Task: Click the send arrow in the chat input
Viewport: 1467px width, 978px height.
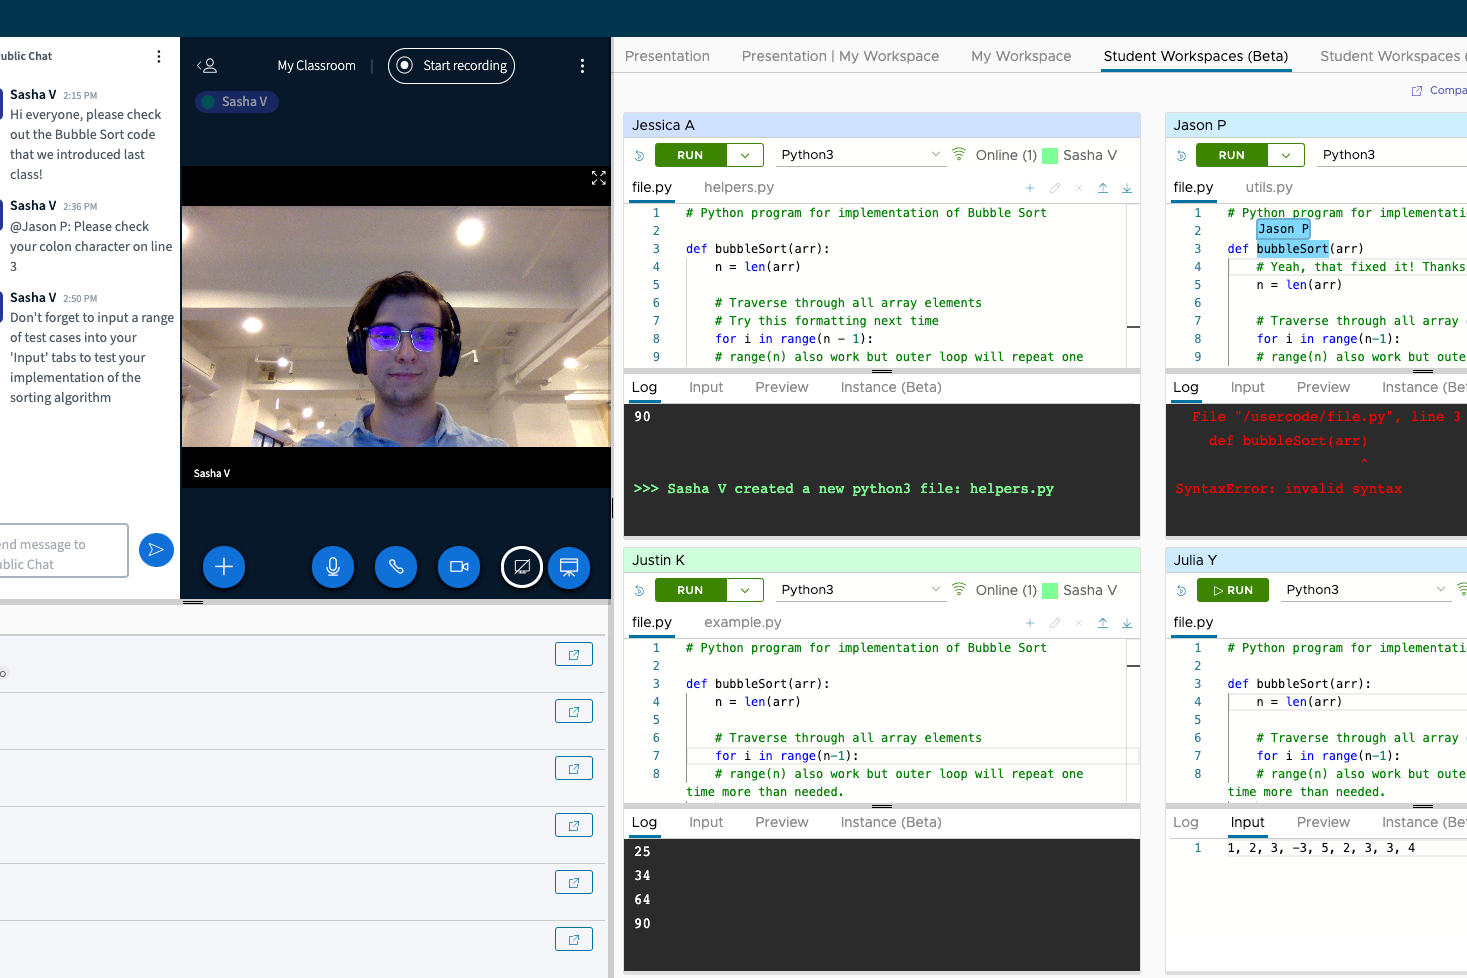Action: [156, 548]
